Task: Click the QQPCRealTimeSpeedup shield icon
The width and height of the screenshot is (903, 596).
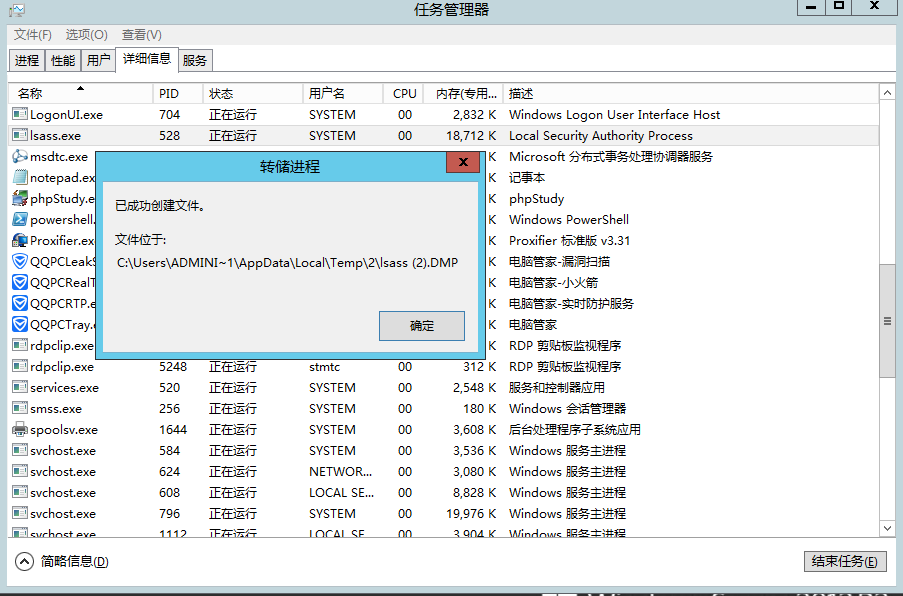Action: click(x=20, y=282)
